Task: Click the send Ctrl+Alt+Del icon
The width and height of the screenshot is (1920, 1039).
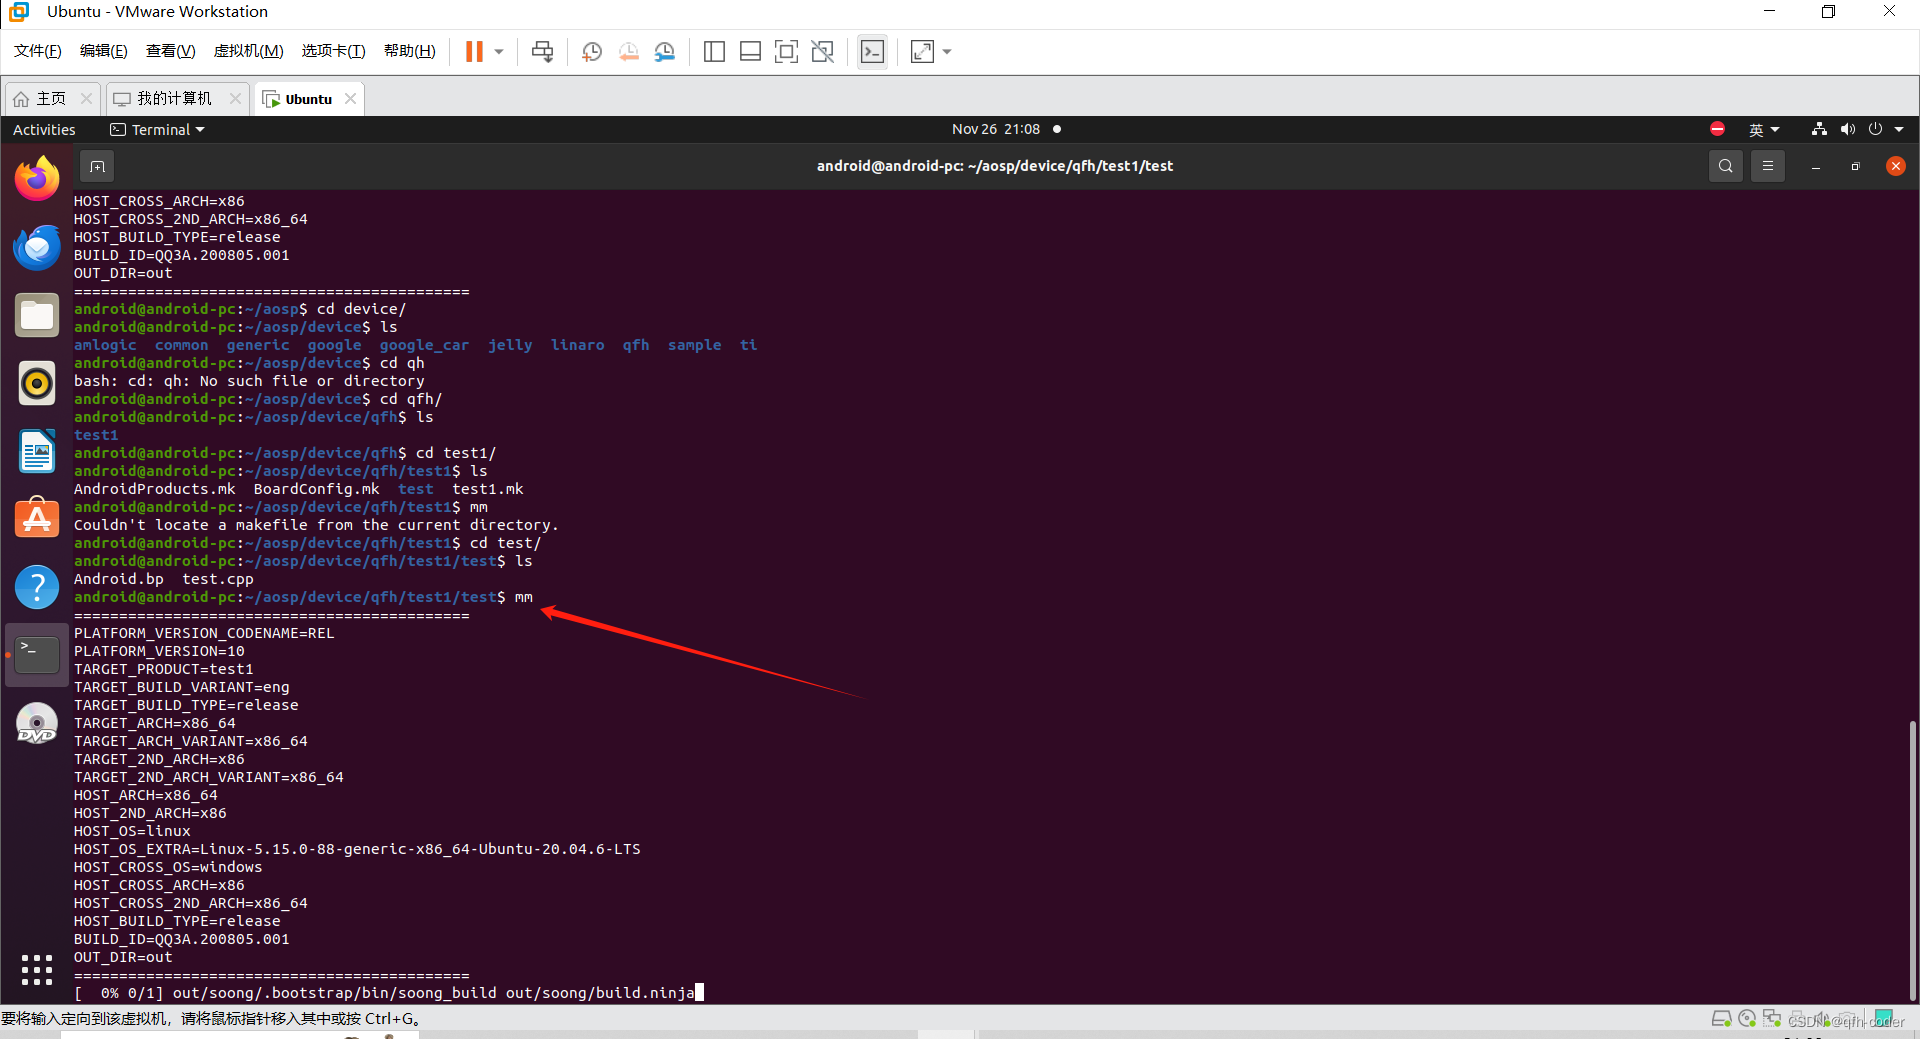Action: [542, 51]
